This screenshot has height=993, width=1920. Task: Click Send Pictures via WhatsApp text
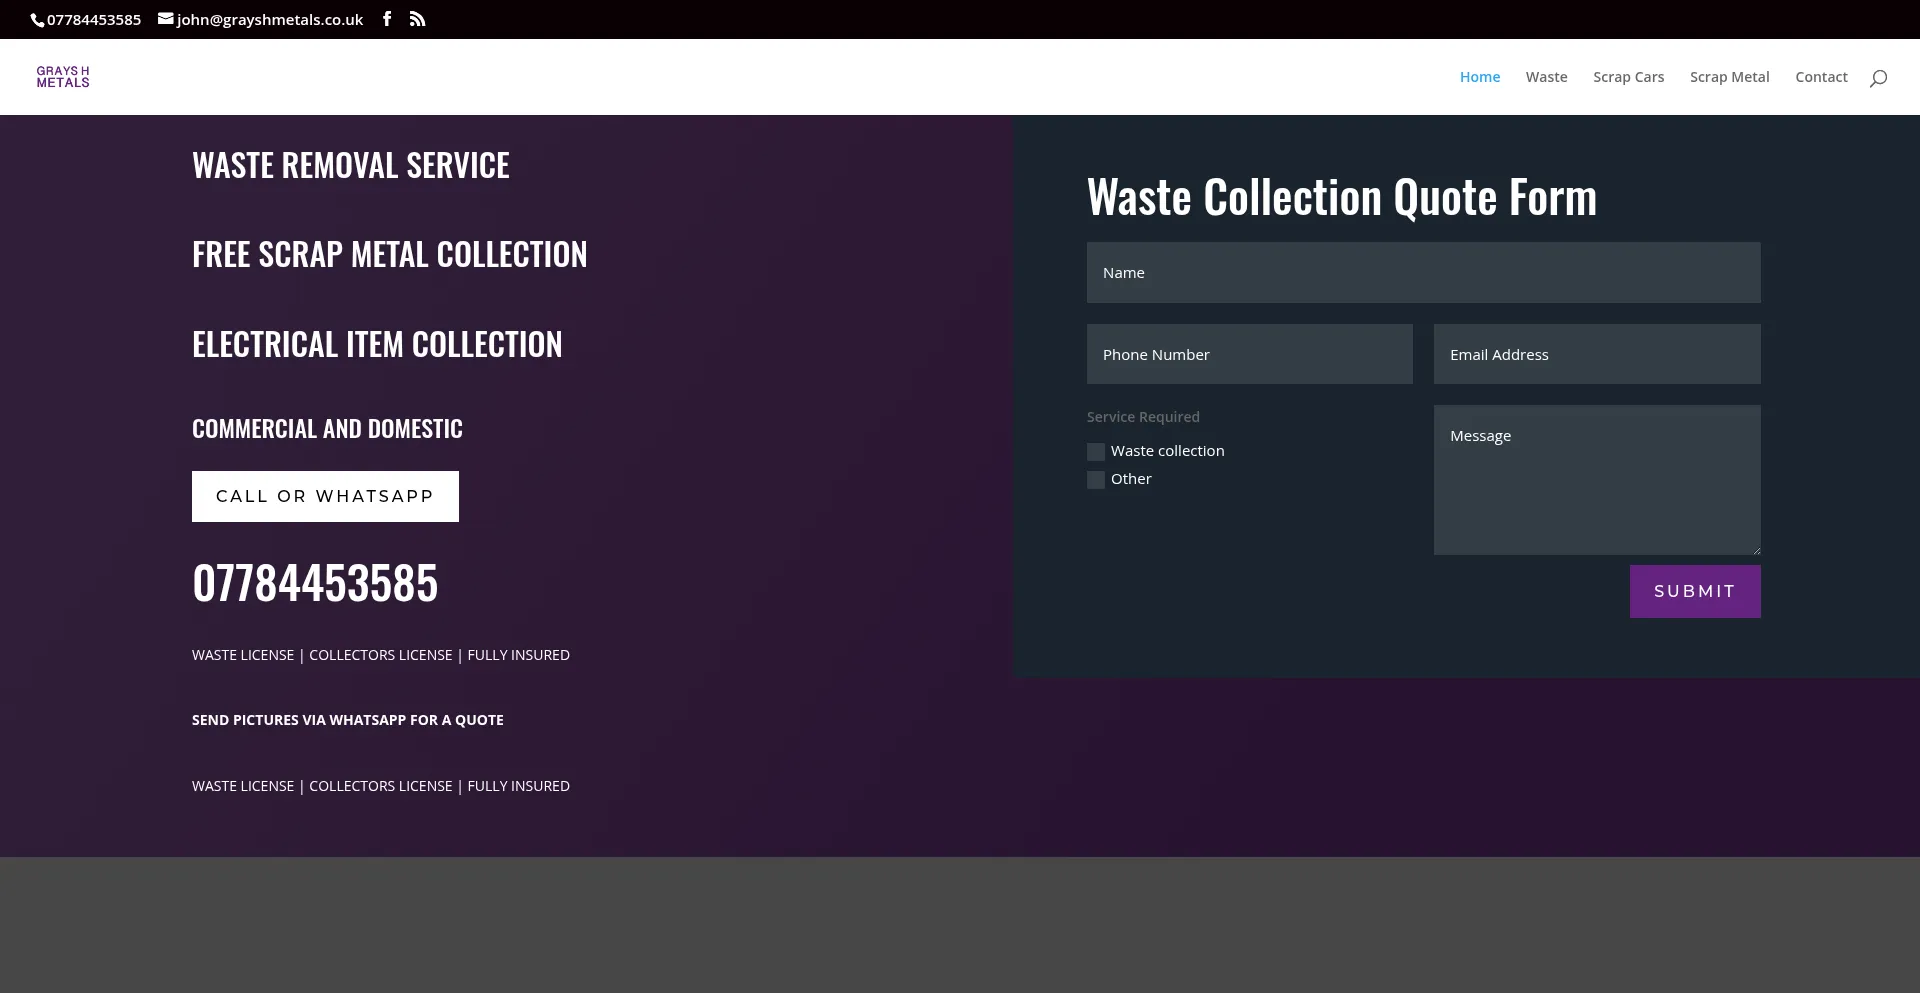coord(348,720)
